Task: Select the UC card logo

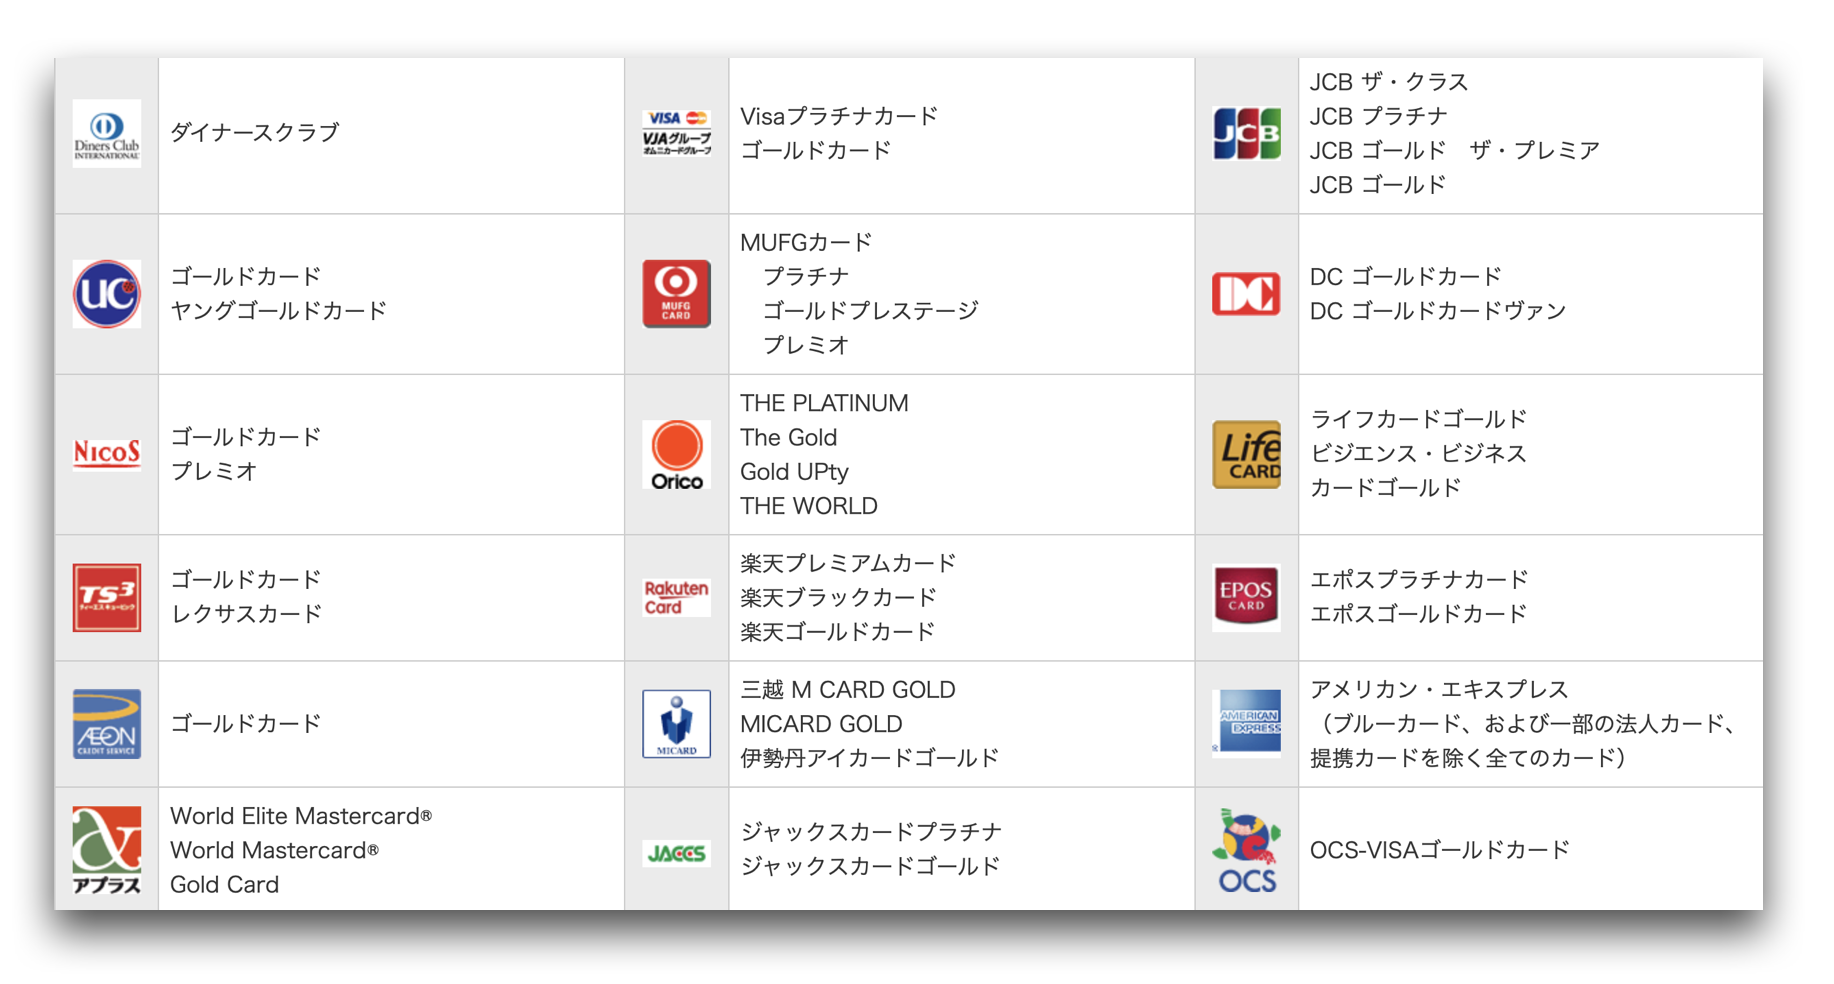Action: 107,294
